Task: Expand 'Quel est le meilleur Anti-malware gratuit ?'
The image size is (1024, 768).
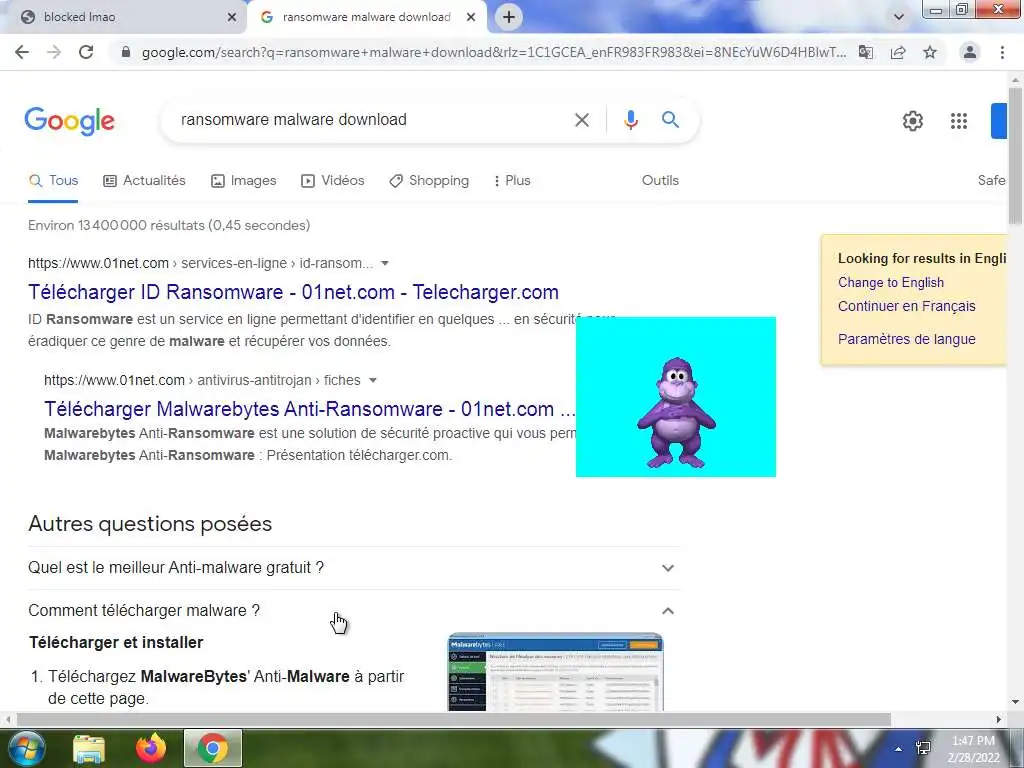Action: coord(354,568)
